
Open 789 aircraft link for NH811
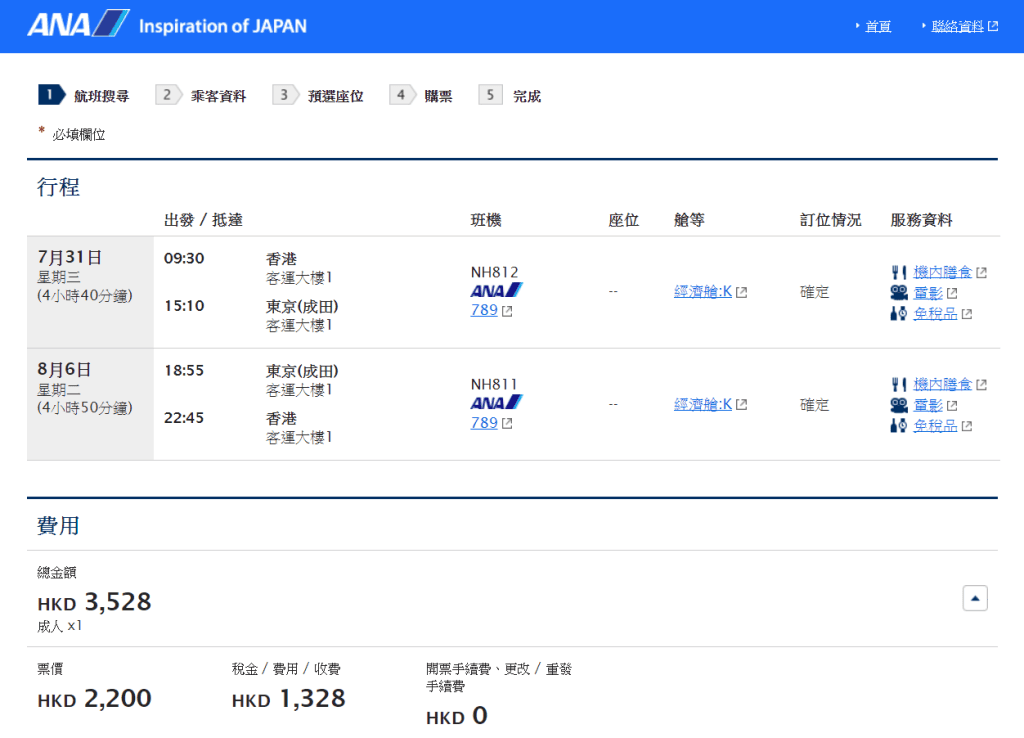[x=484, y=422]
